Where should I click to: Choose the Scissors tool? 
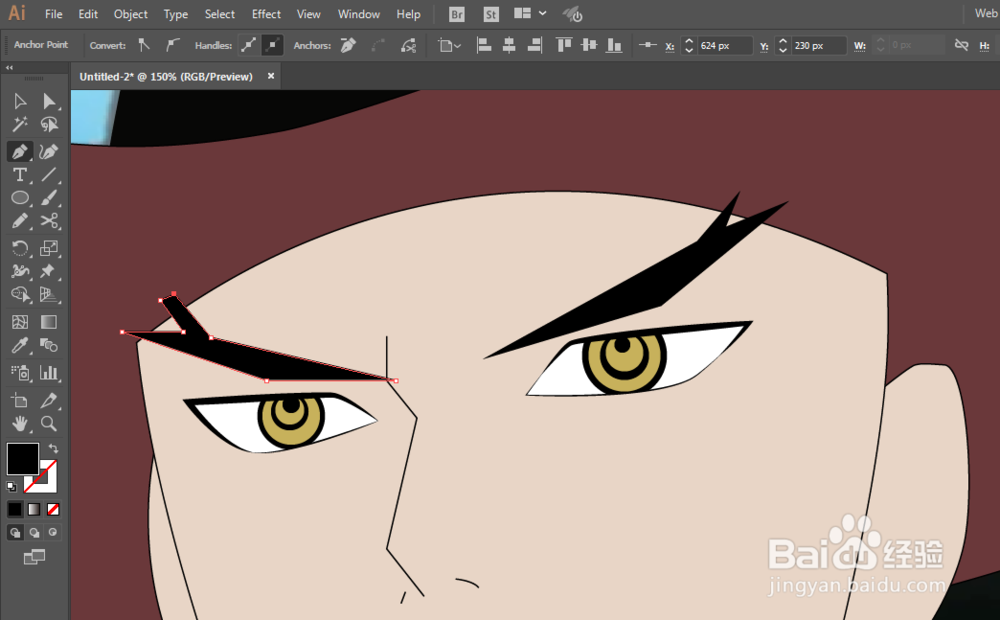(x=48, y=221)
